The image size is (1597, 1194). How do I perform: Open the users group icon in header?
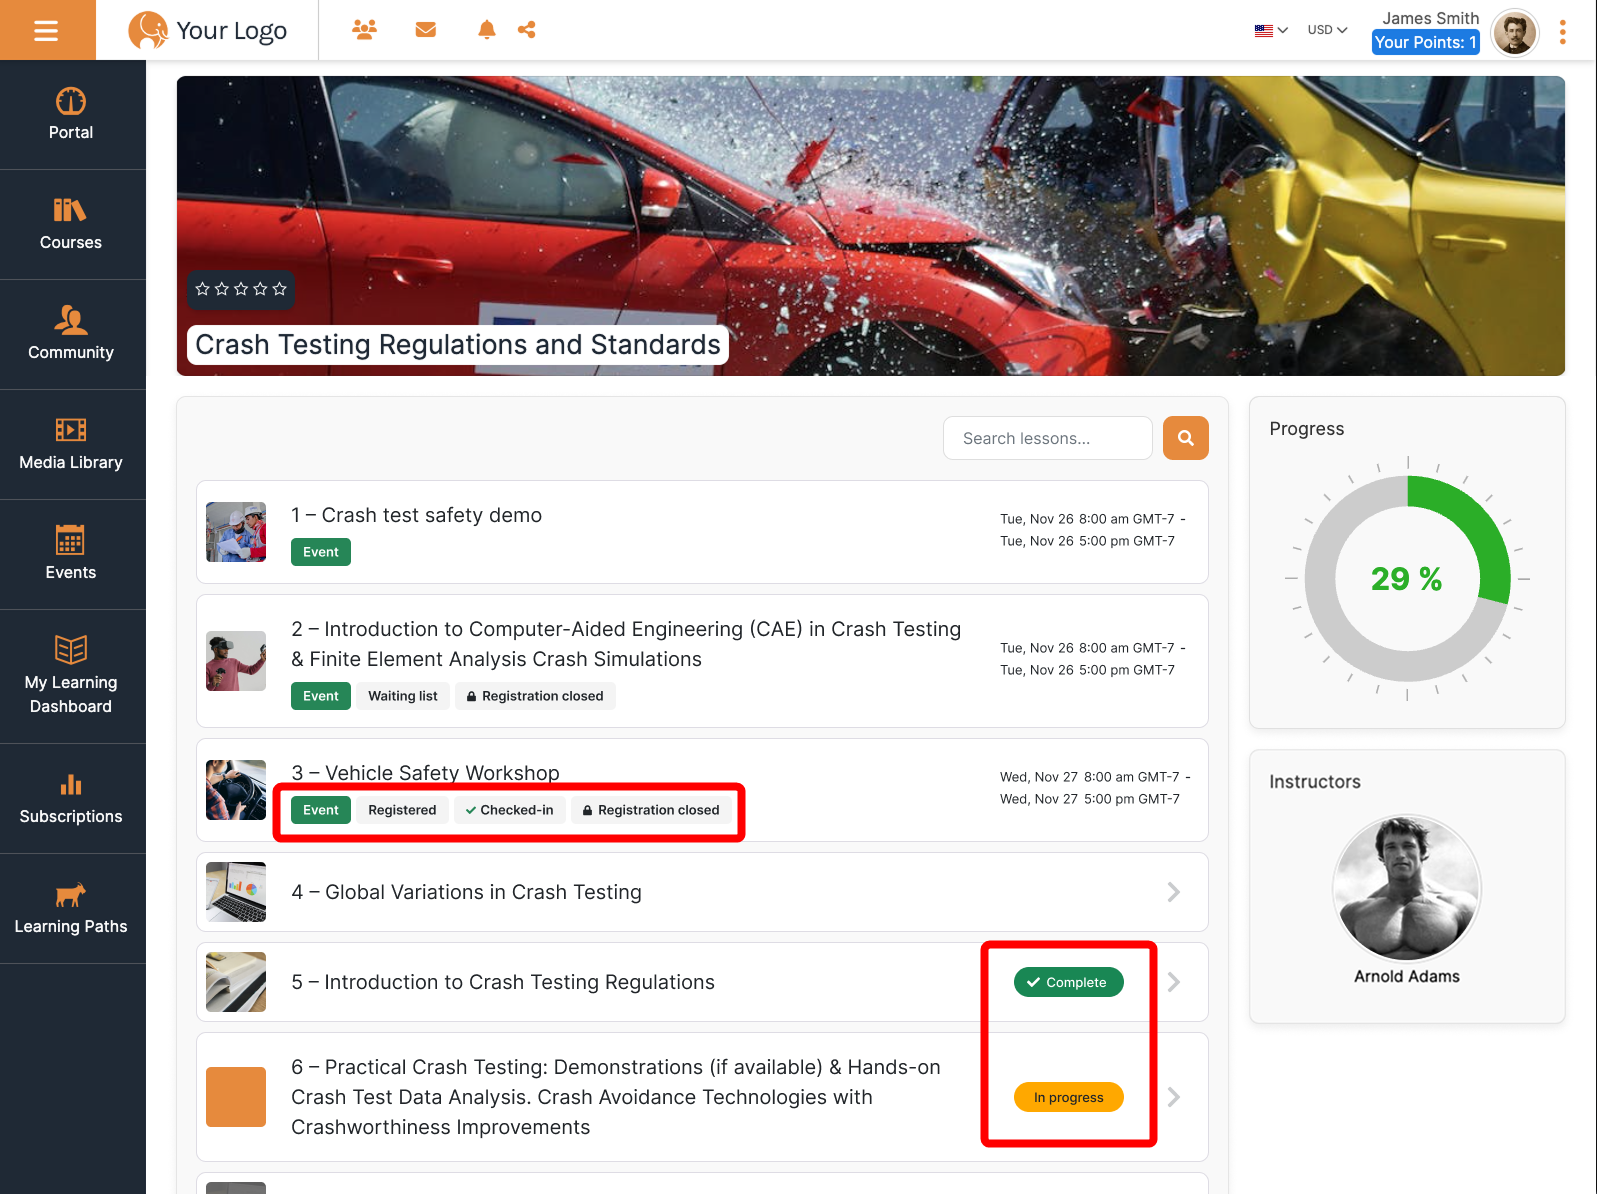click(364, 30)
